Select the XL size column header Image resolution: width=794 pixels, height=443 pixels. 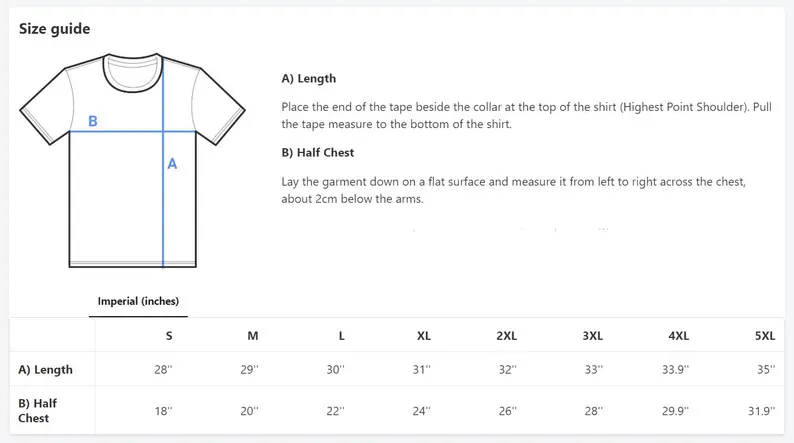click(424, 336)
